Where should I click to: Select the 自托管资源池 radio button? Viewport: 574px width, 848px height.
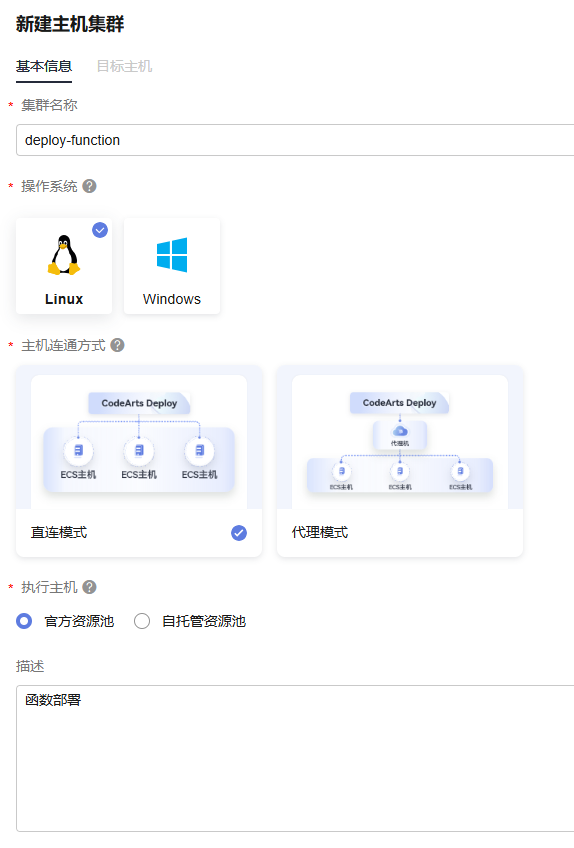pos(142,621)
